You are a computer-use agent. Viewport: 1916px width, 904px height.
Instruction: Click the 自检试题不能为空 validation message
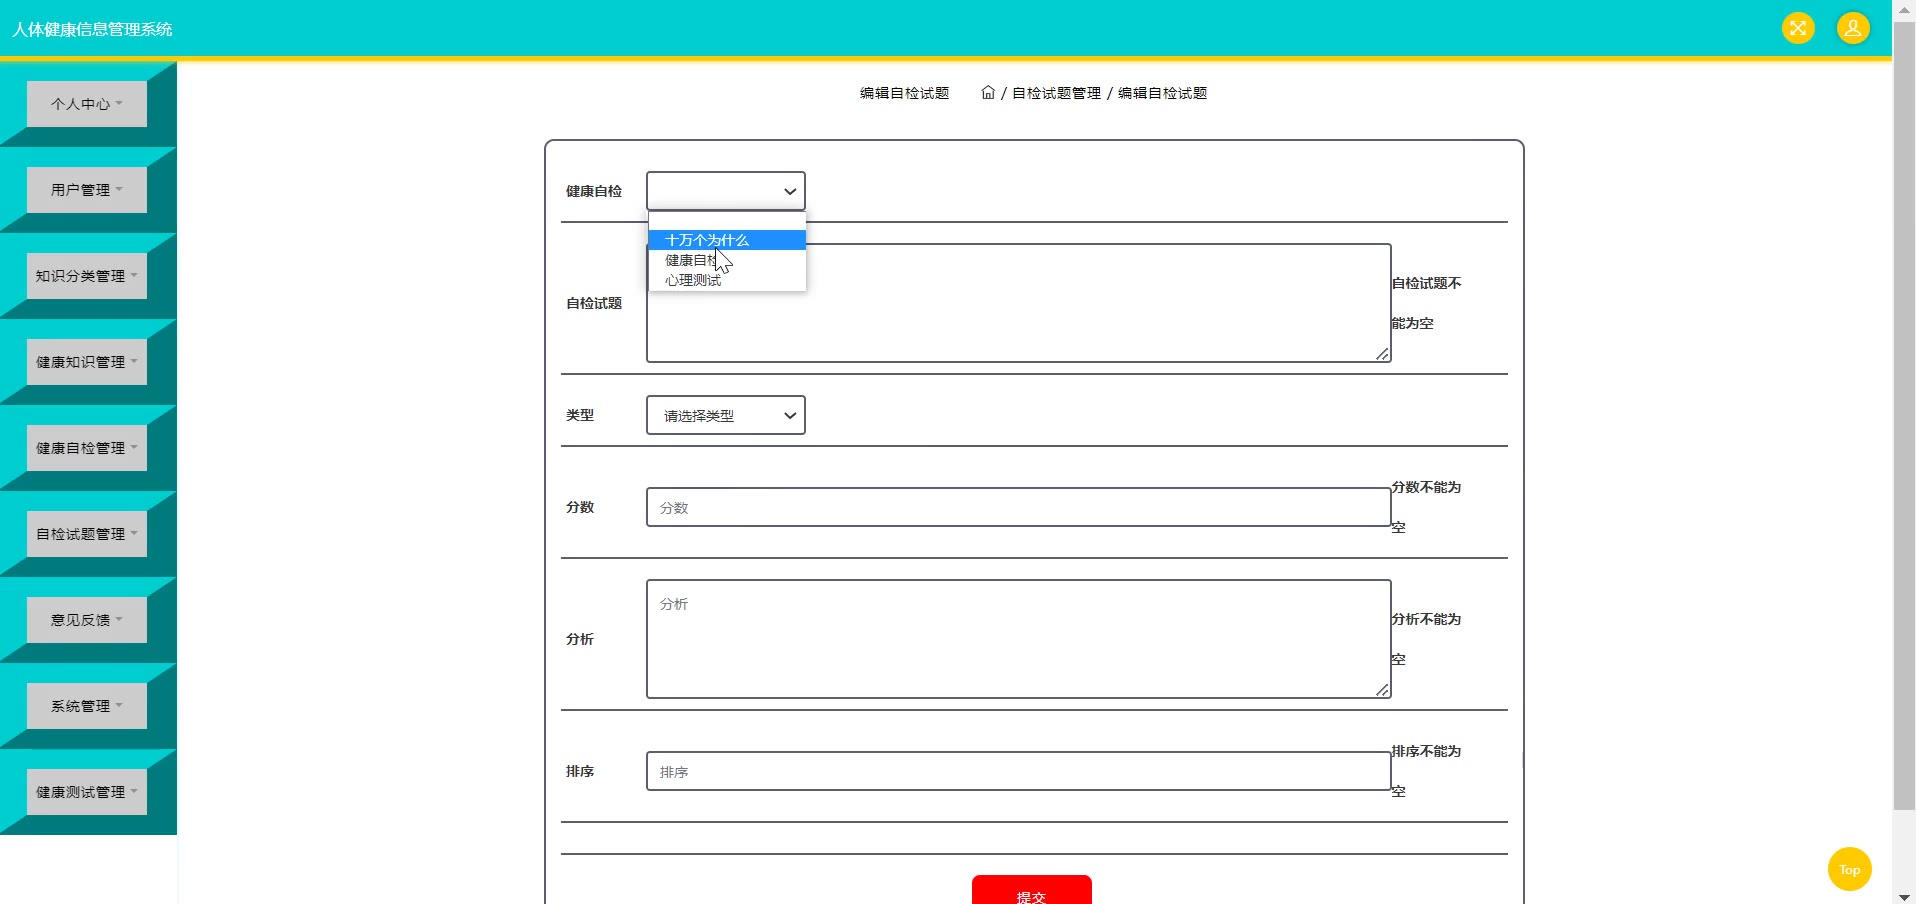point(1427,303)
